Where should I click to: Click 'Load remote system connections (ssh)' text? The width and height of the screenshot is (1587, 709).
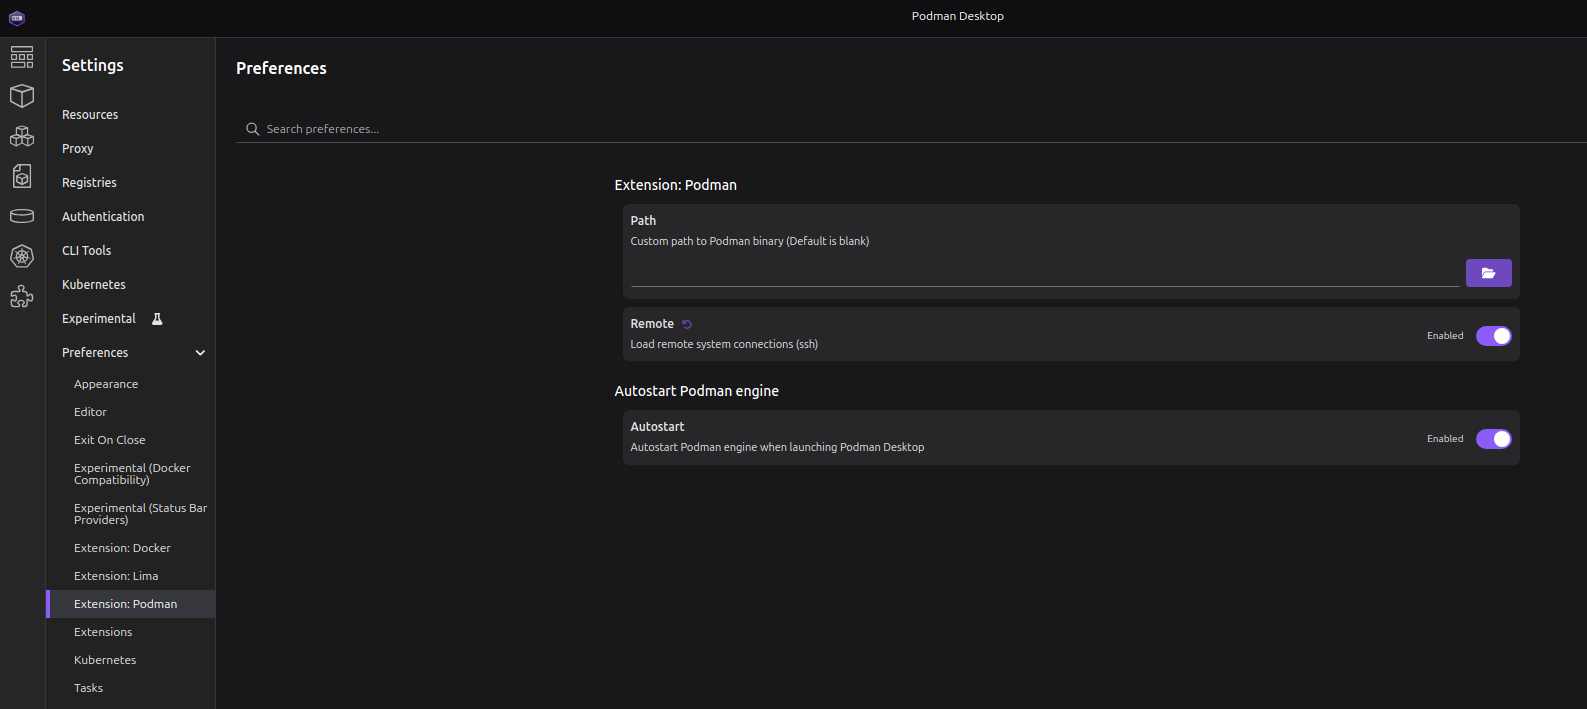[724, 344]
